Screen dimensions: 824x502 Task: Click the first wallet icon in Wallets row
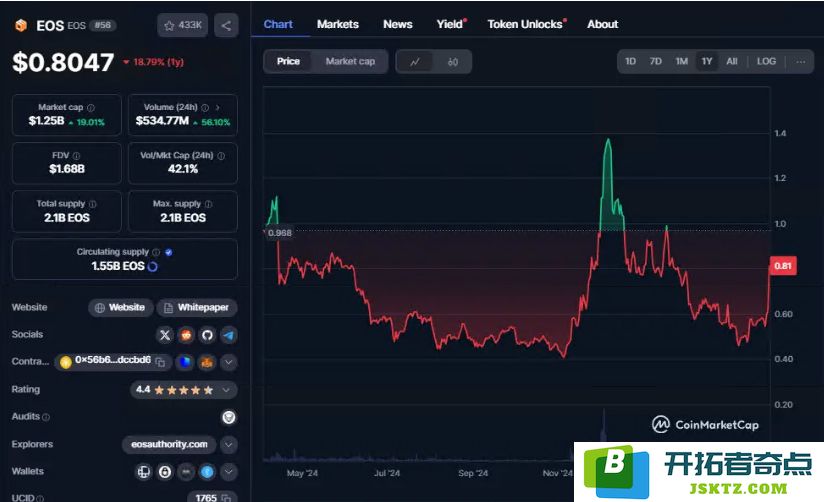pos(143,472)
